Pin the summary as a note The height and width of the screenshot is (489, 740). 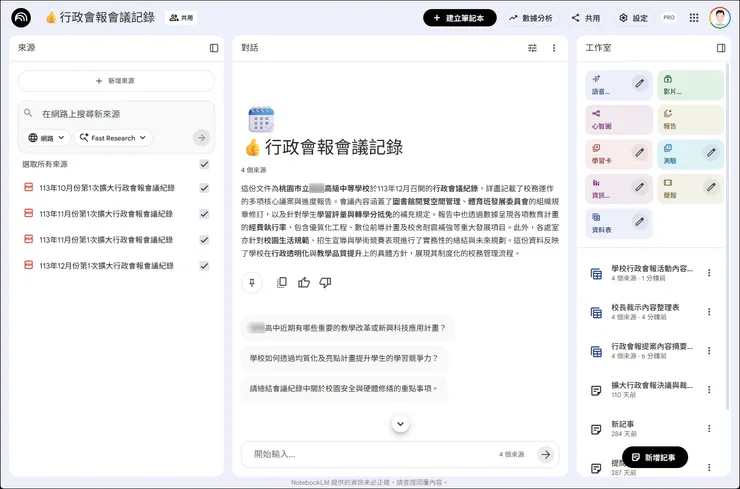point(252,282)
